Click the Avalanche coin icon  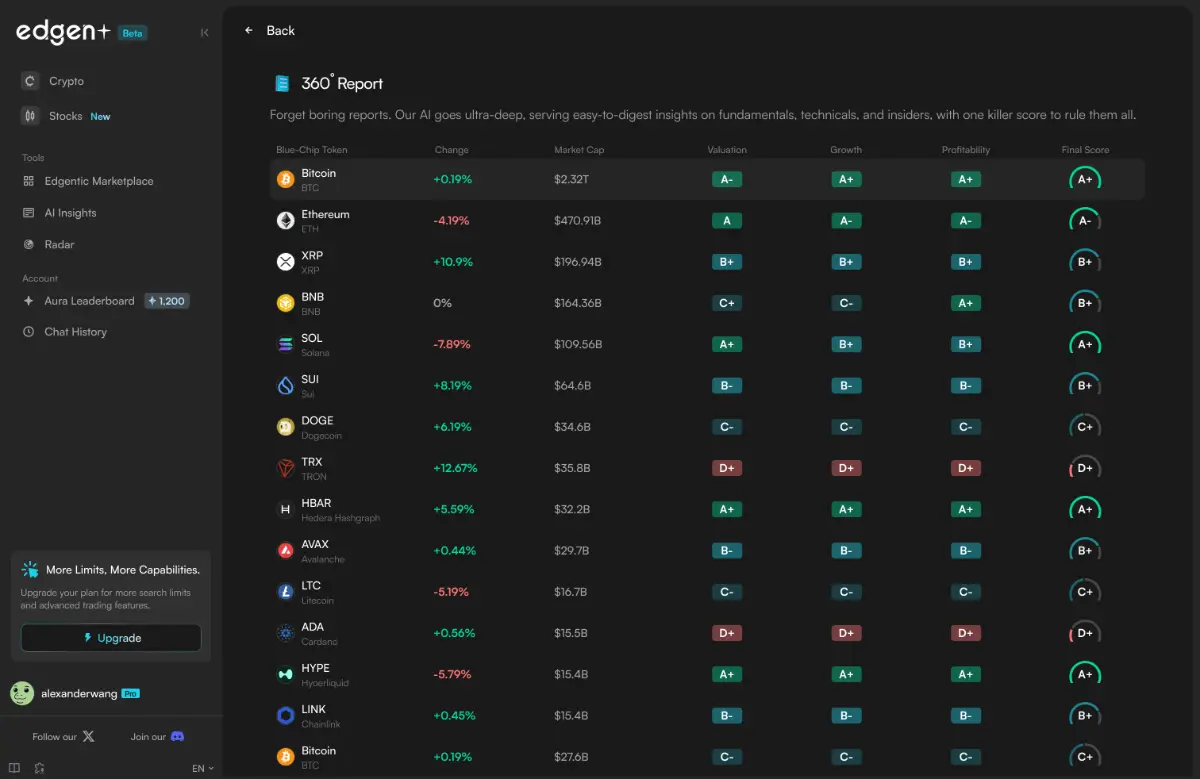point(285,550)
